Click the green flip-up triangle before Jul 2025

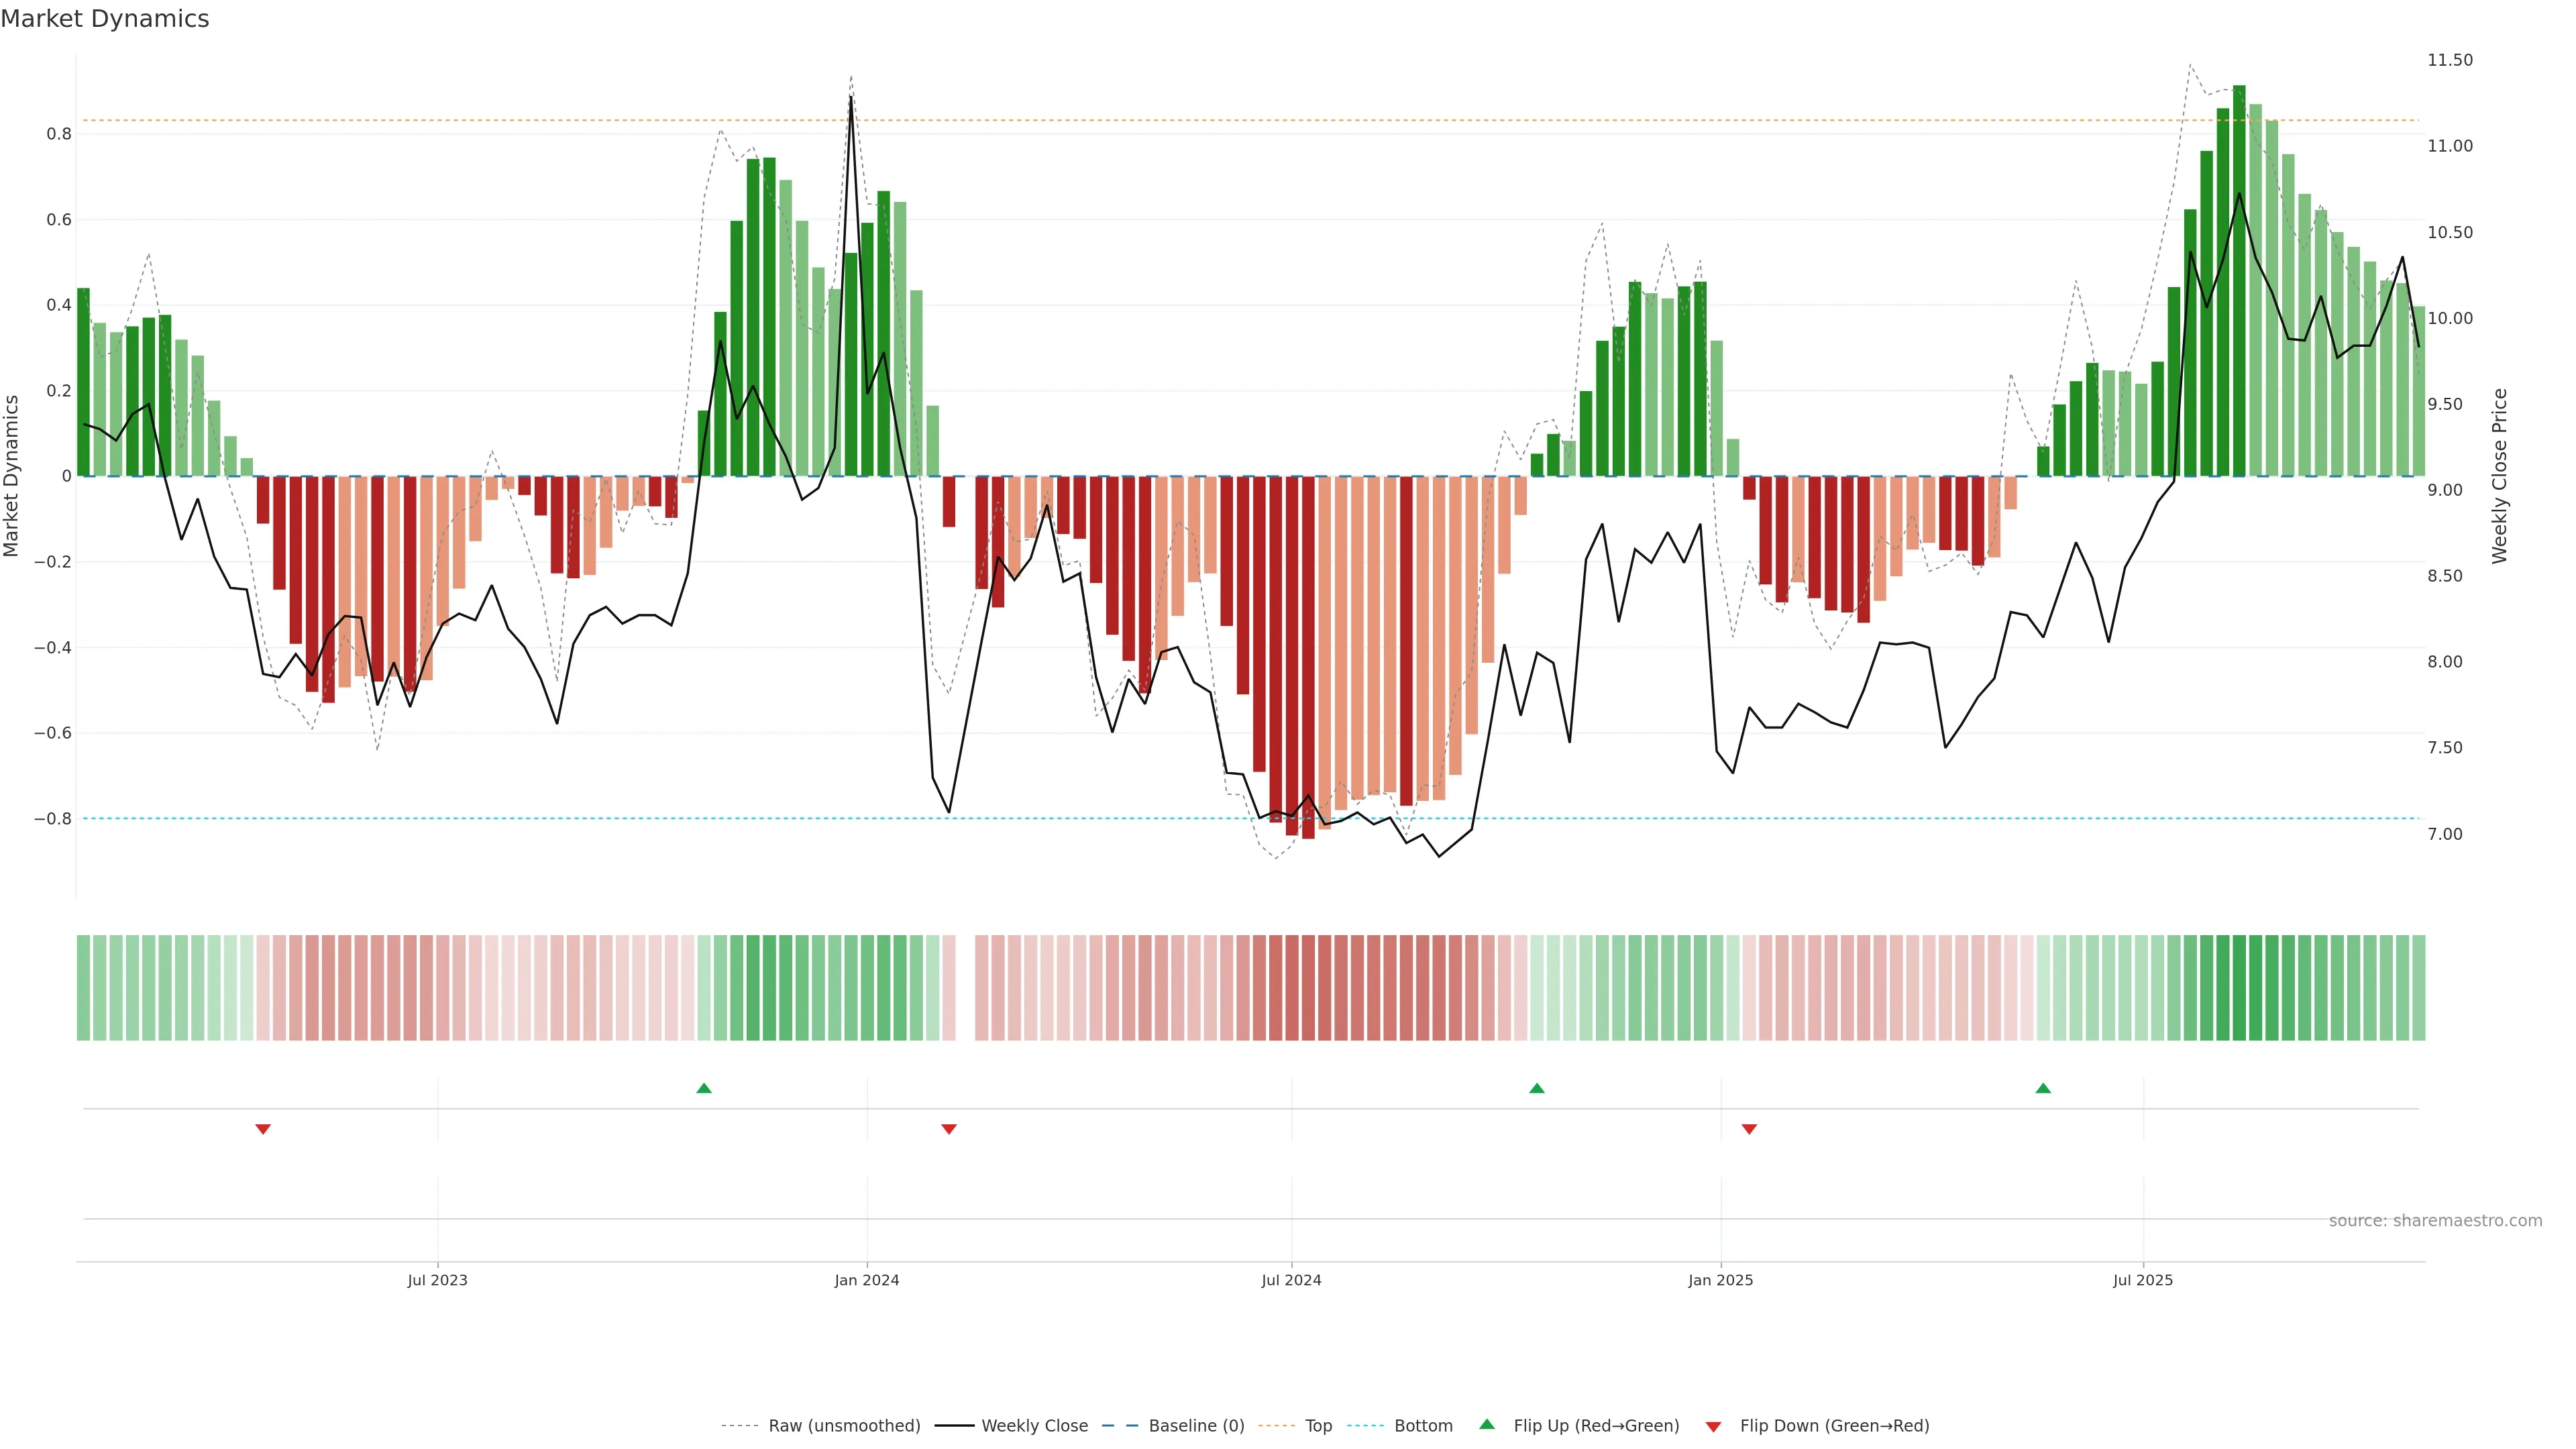[x=2043, y=1088]
